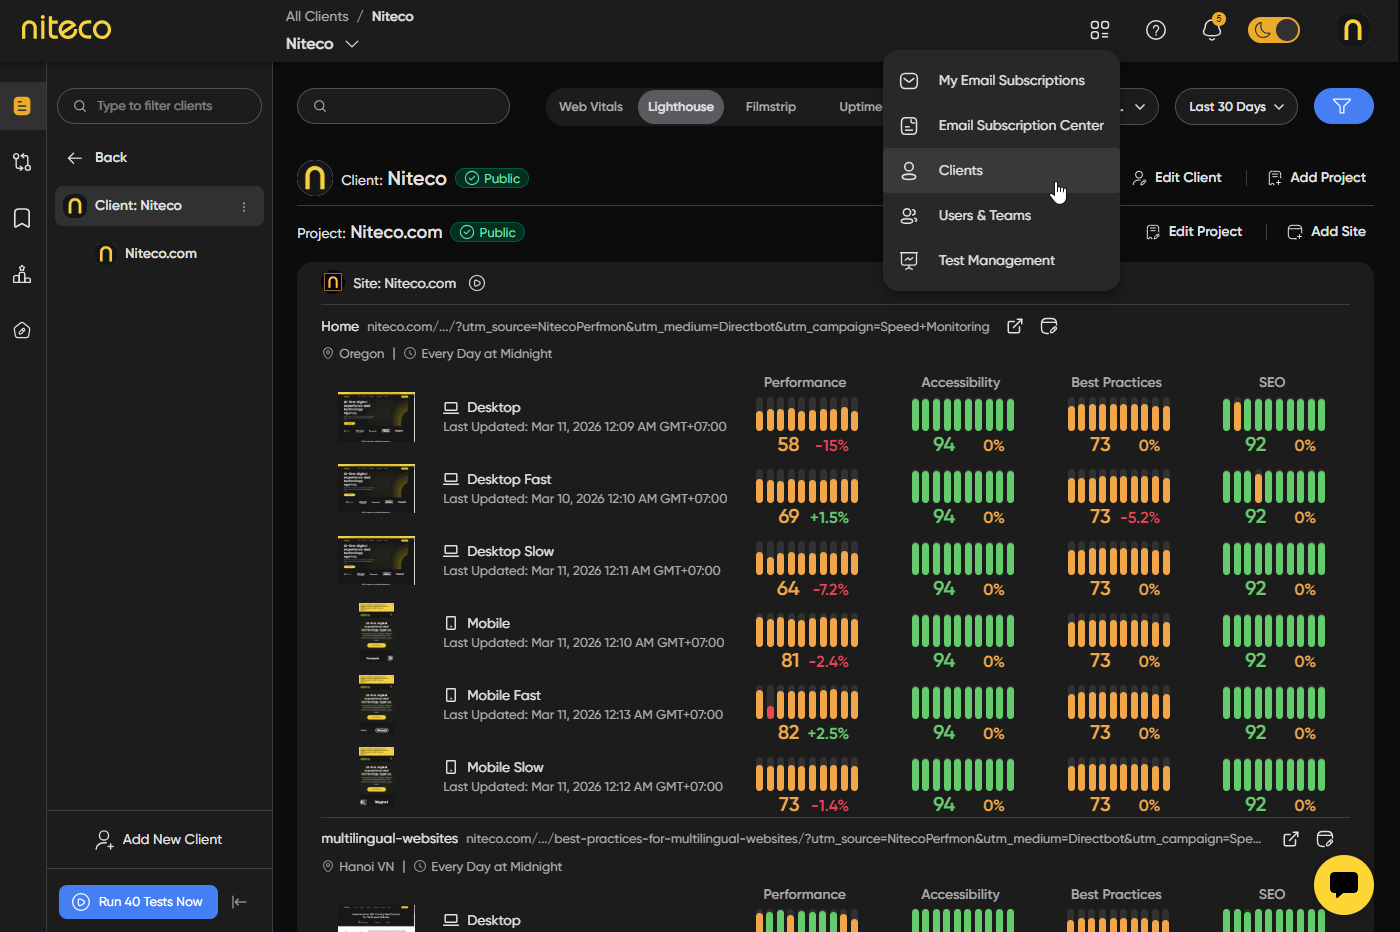
Task: Open the notifications bell icon
Action: 1211,30
